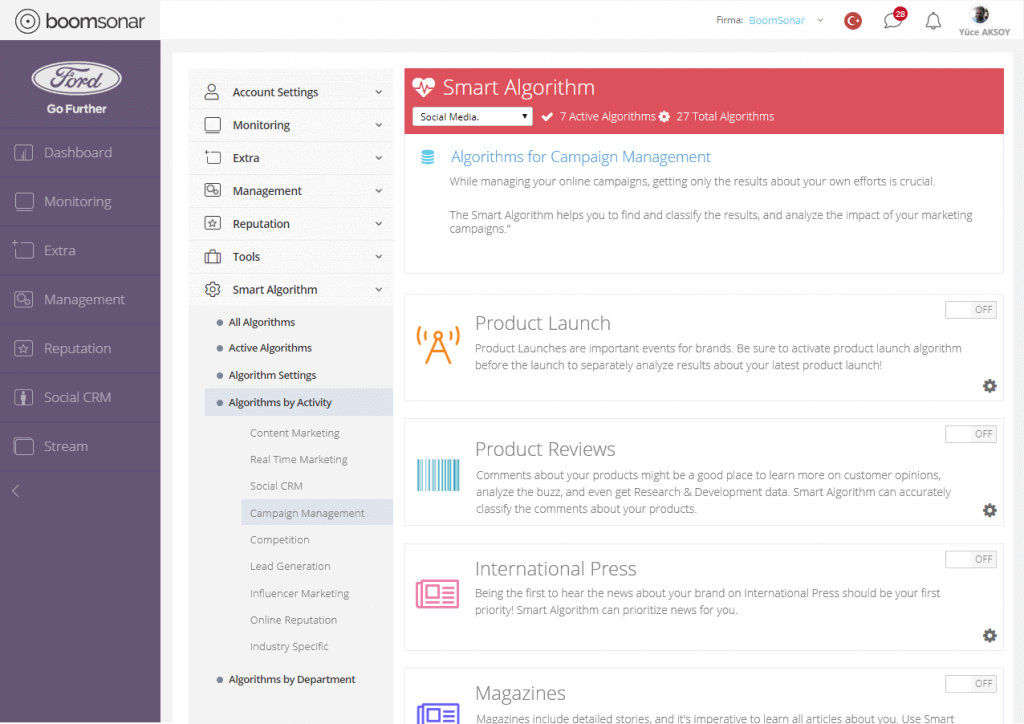This screenshot has height=724, width=1024.
Task: Click the Account Settings person icon
Action: coord(212,91)
